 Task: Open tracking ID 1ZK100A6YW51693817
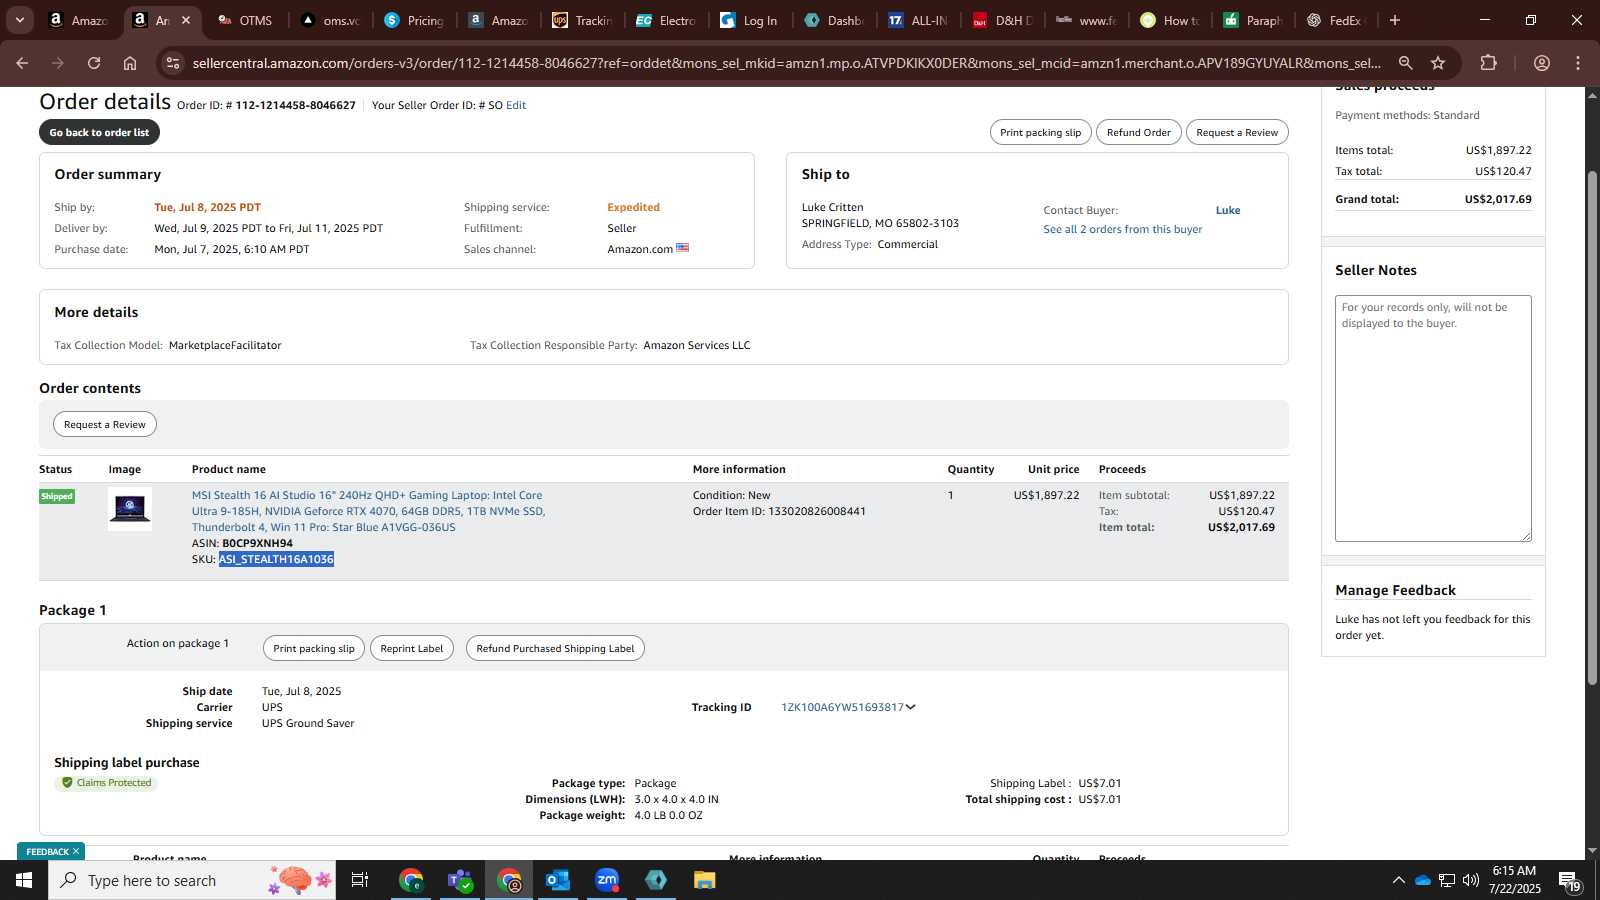click(x=842, y=707)
